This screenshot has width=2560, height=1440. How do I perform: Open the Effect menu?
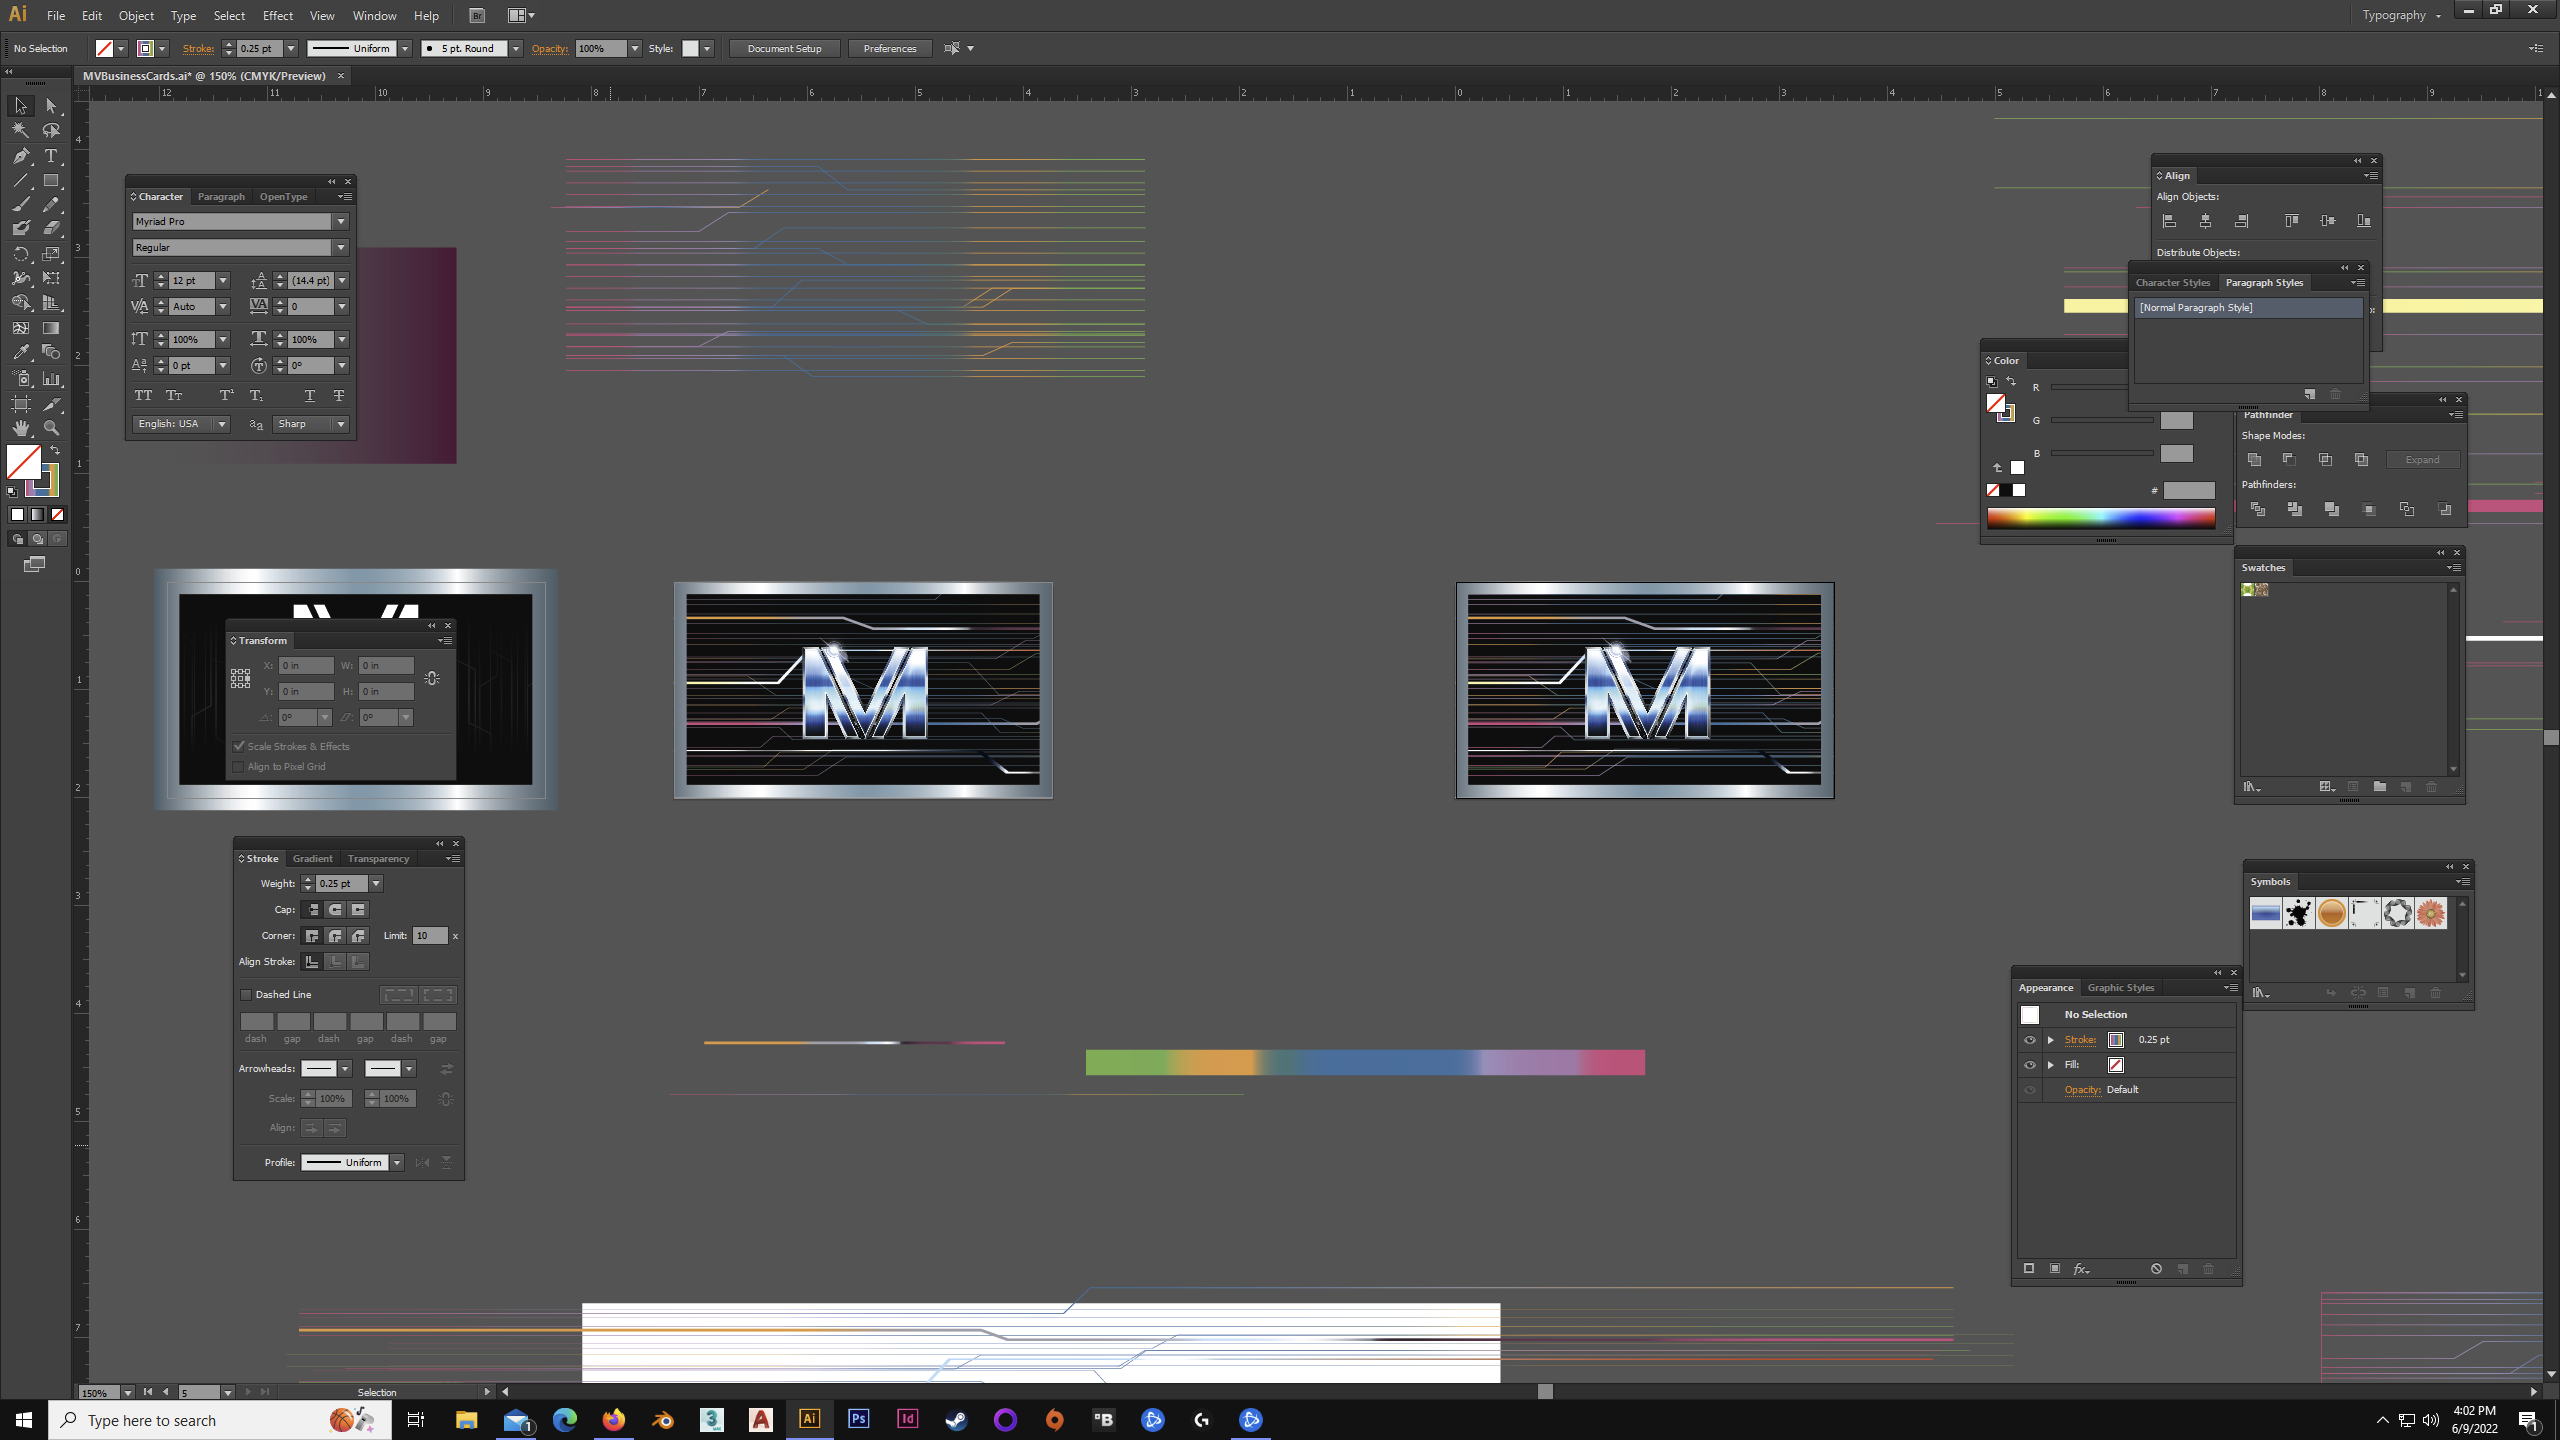tap(278, 16)
